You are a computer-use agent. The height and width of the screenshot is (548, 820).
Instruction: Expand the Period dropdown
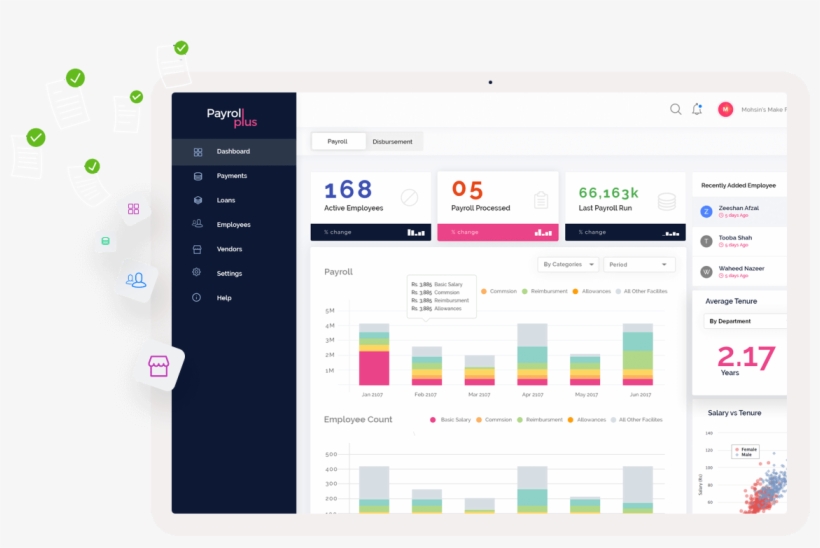639,265
